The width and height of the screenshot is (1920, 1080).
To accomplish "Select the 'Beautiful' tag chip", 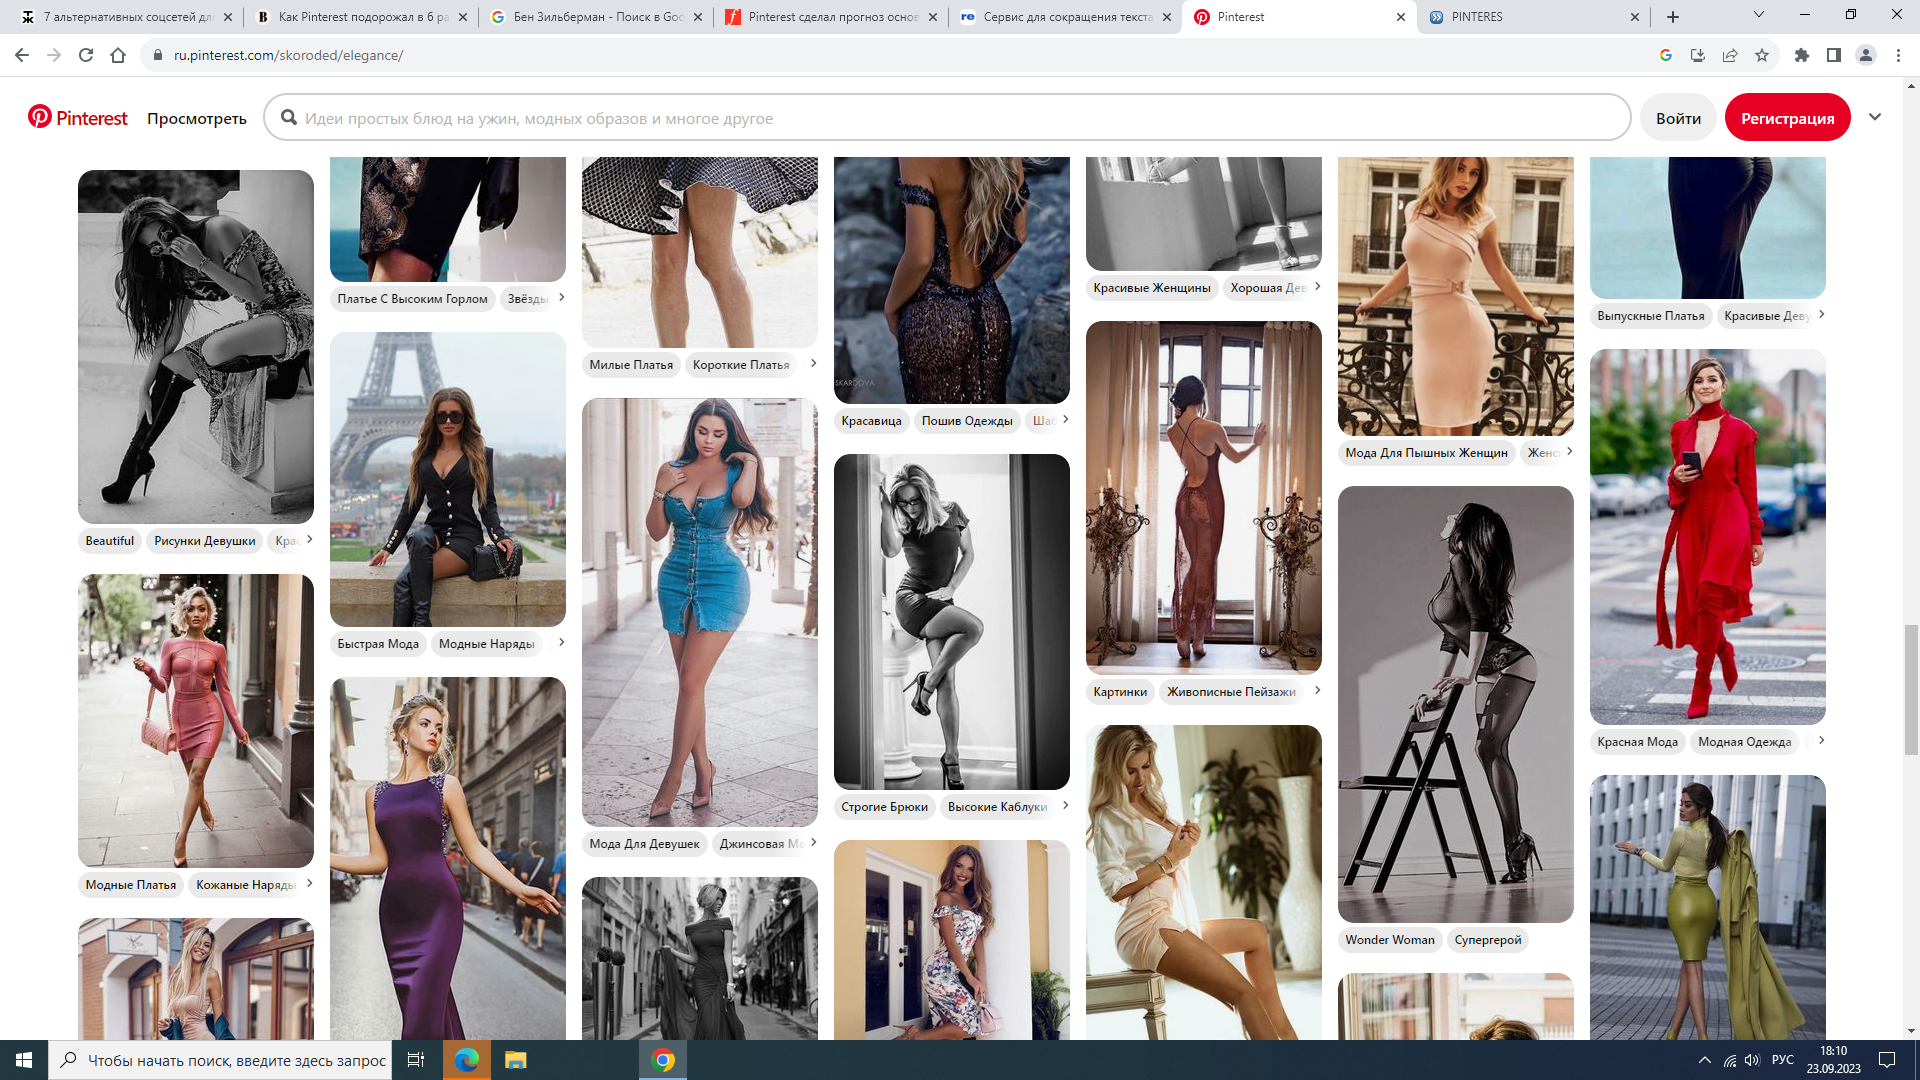I will point(110,541).
